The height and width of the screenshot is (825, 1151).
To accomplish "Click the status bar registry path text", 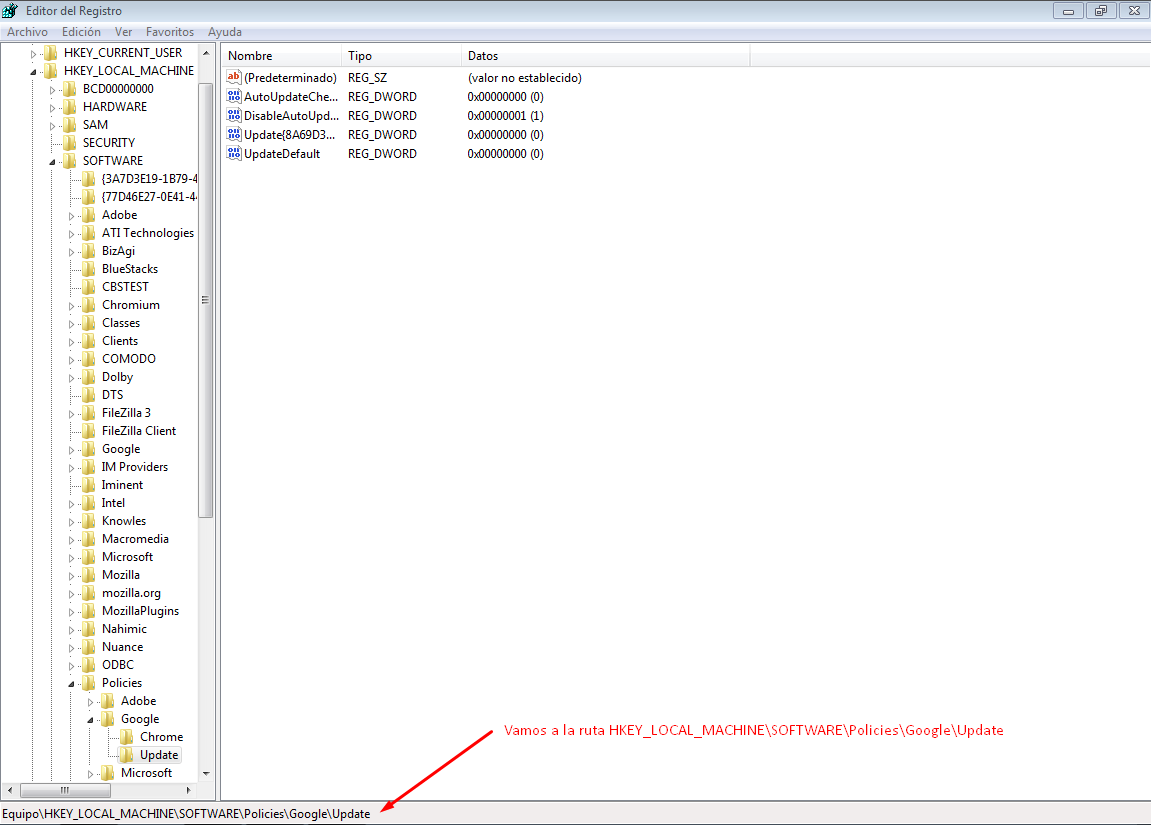I will (x=186, y=813).
